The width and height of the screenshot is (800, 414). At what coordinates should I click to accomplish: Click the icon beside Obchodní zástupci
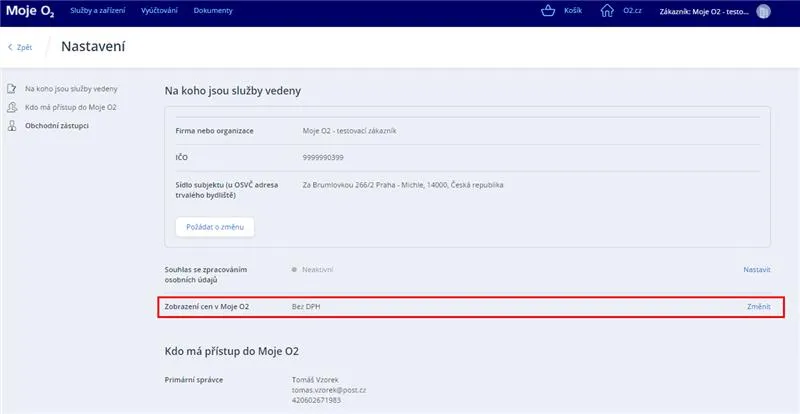coord(11,126)
